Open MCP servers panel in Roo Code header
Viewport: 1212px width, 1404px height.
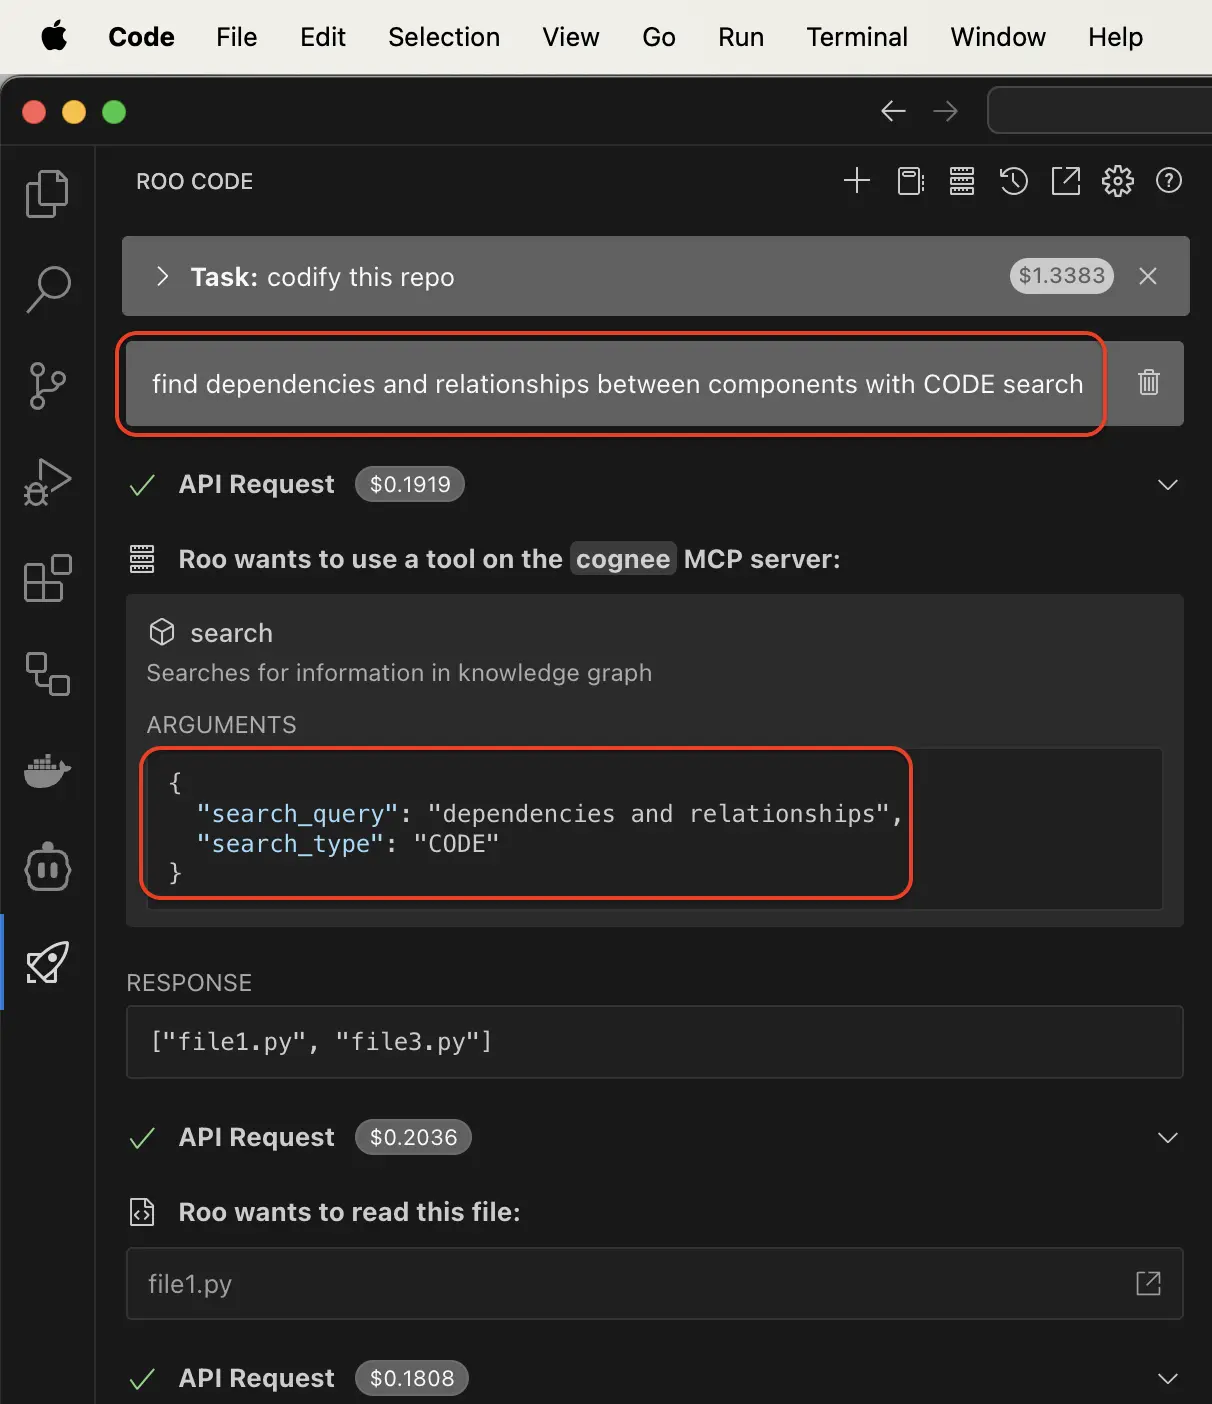[962, 181]
